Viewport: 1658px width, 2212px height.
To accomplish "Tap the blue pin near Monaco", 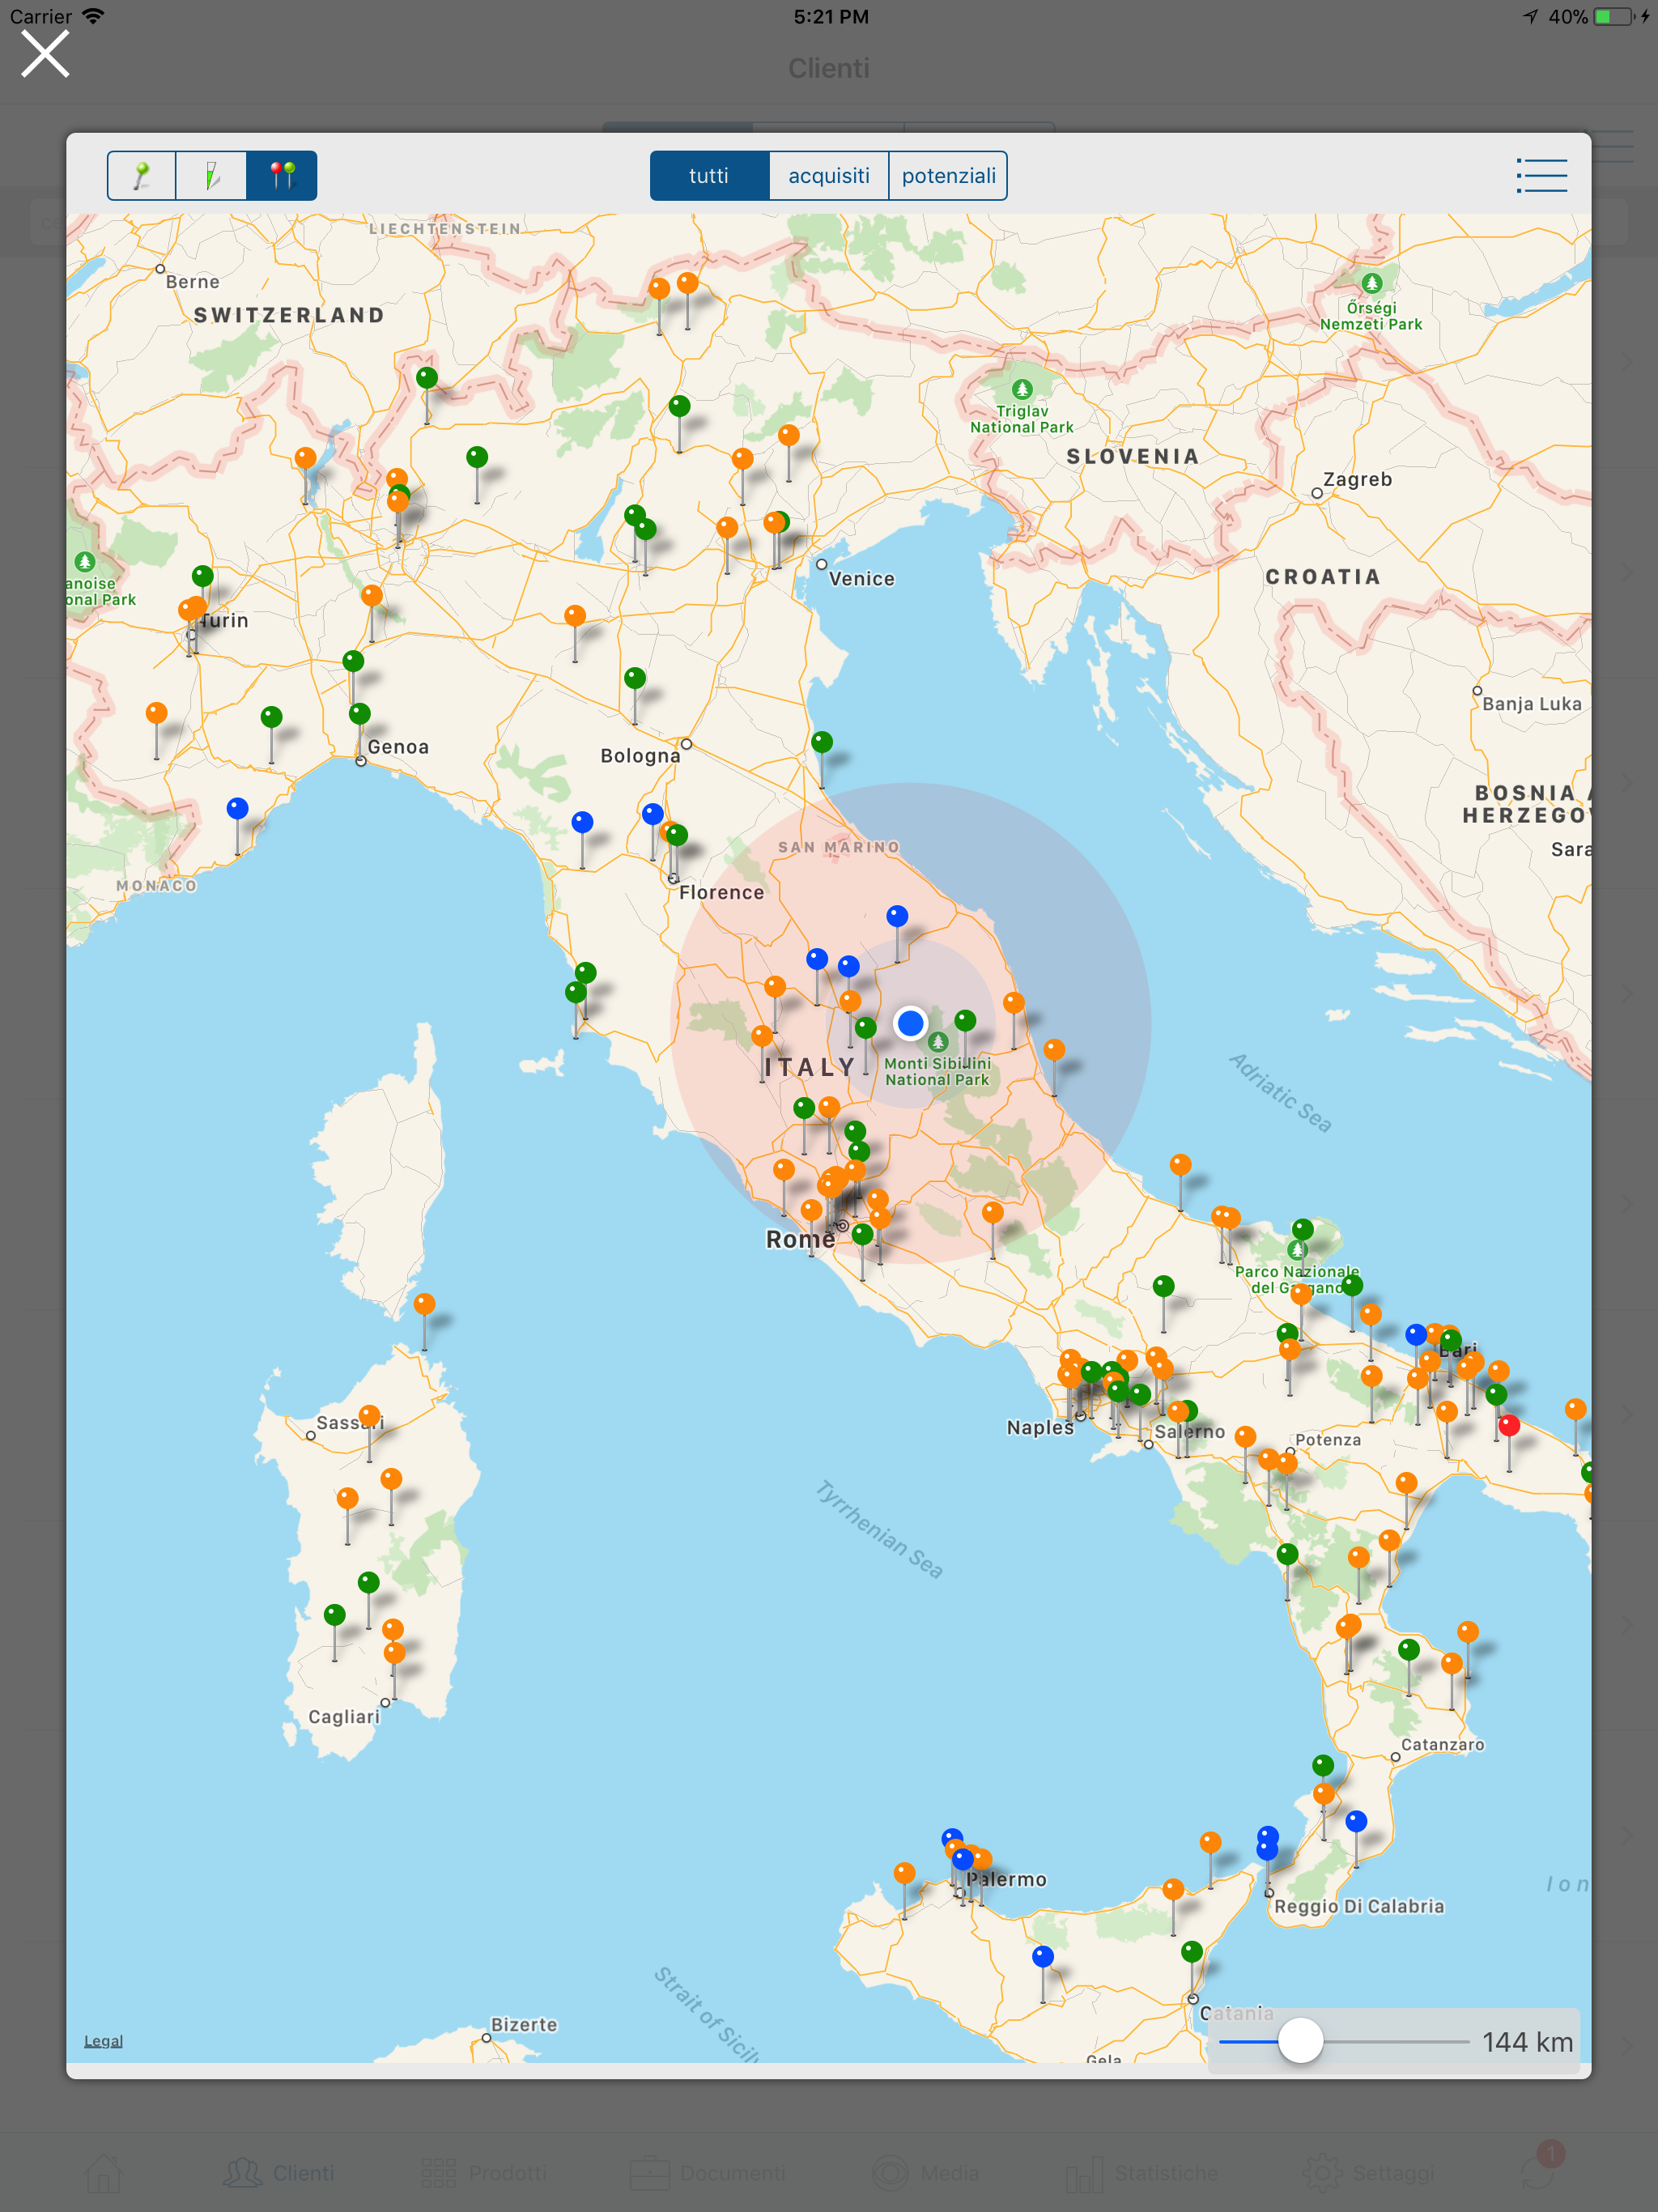I will coord(237,808).
